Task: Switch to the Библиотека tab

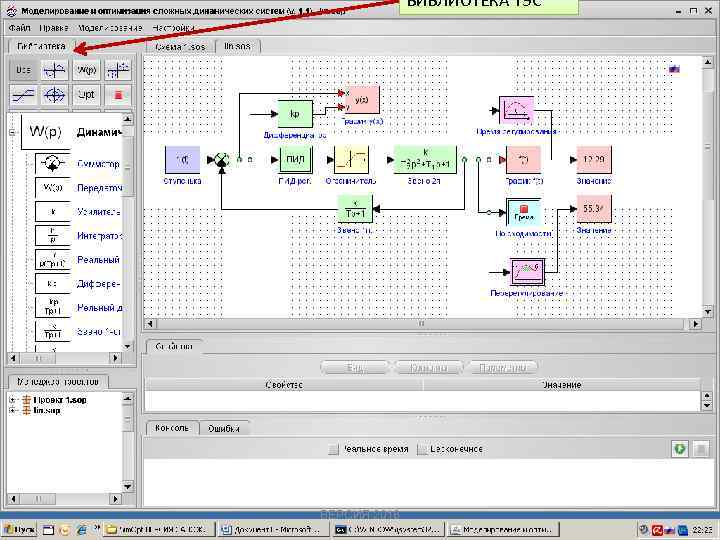Action: 41,46
